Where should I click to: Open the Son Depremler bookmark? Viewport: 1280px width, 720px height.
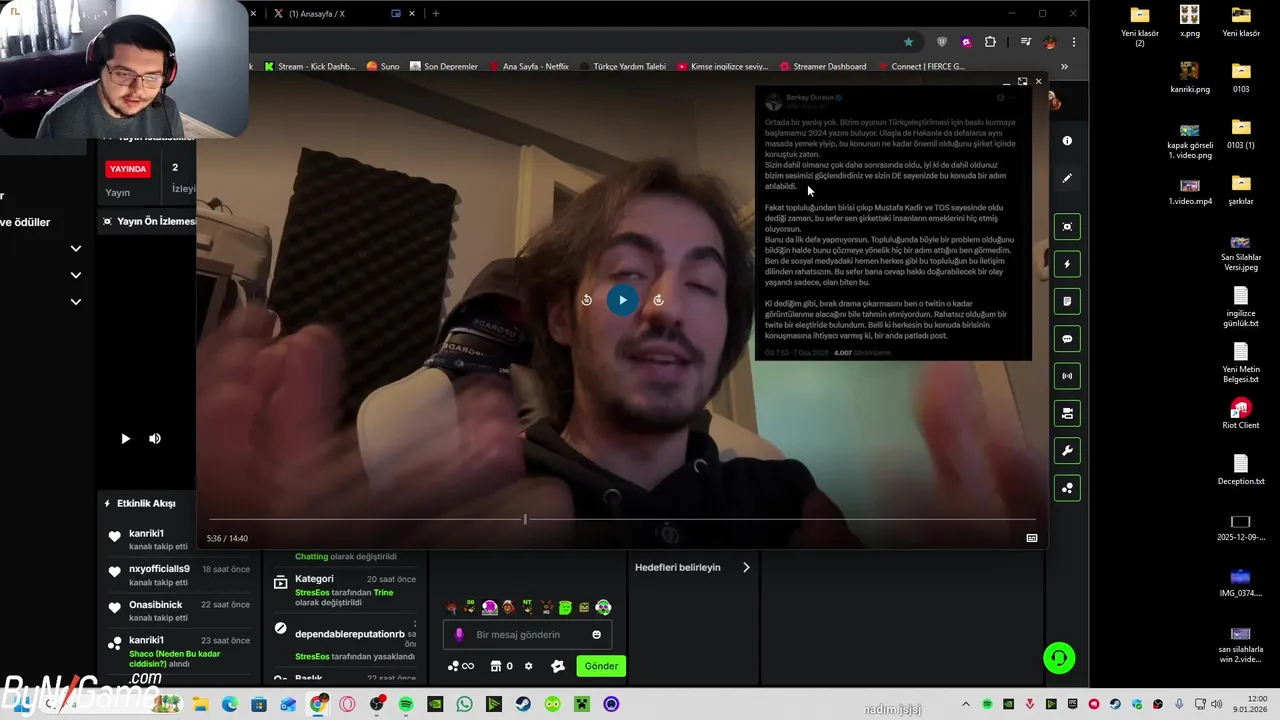point(444,66)
